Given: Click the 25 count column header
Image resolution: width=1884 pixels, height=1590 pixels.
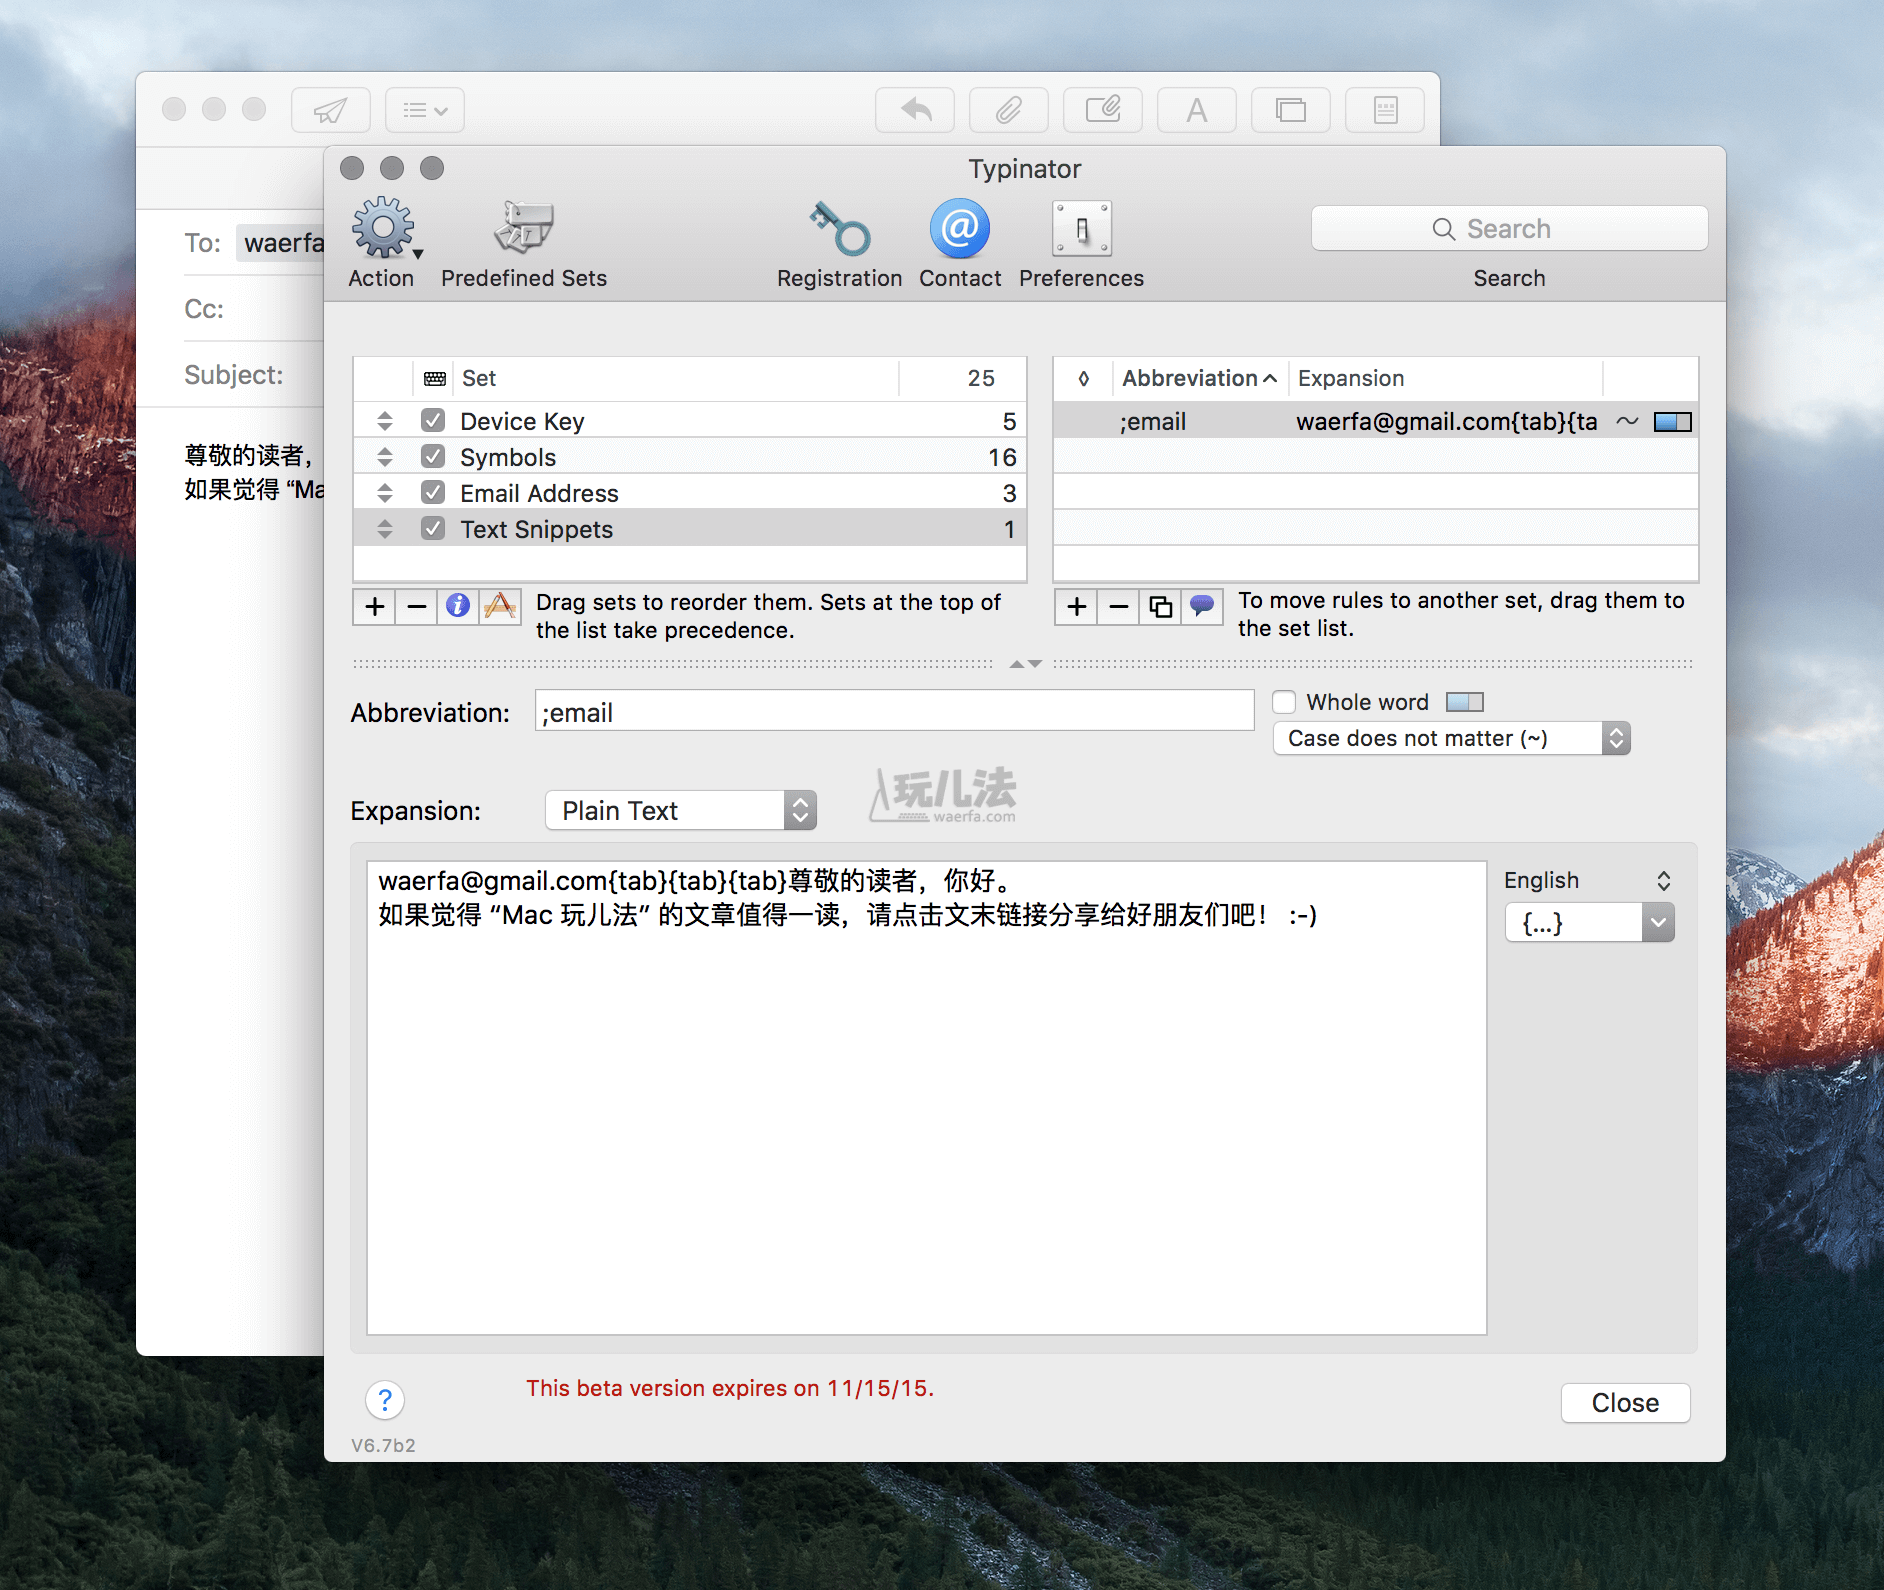Looking at the screenshot, I should tap(962, 378).
